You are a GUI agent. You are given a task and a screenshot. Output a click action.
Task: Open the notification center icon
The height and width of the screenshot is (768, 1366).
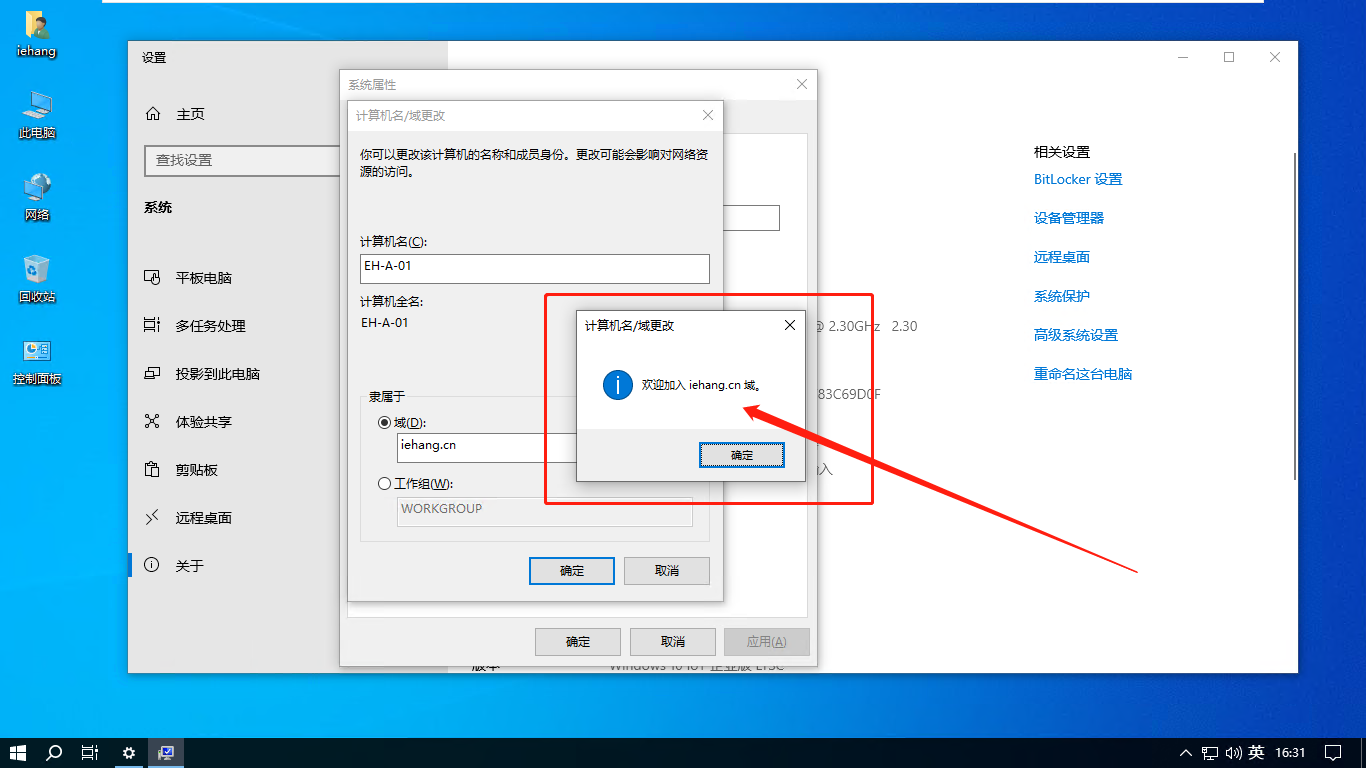pos(1333,752)
